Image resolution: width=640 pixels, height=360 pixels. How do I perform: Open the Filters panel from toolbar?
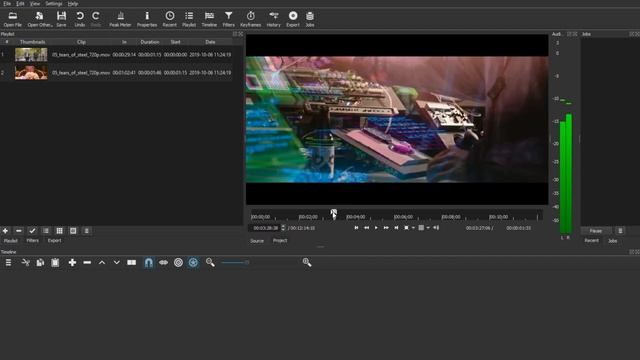[229, 19]
